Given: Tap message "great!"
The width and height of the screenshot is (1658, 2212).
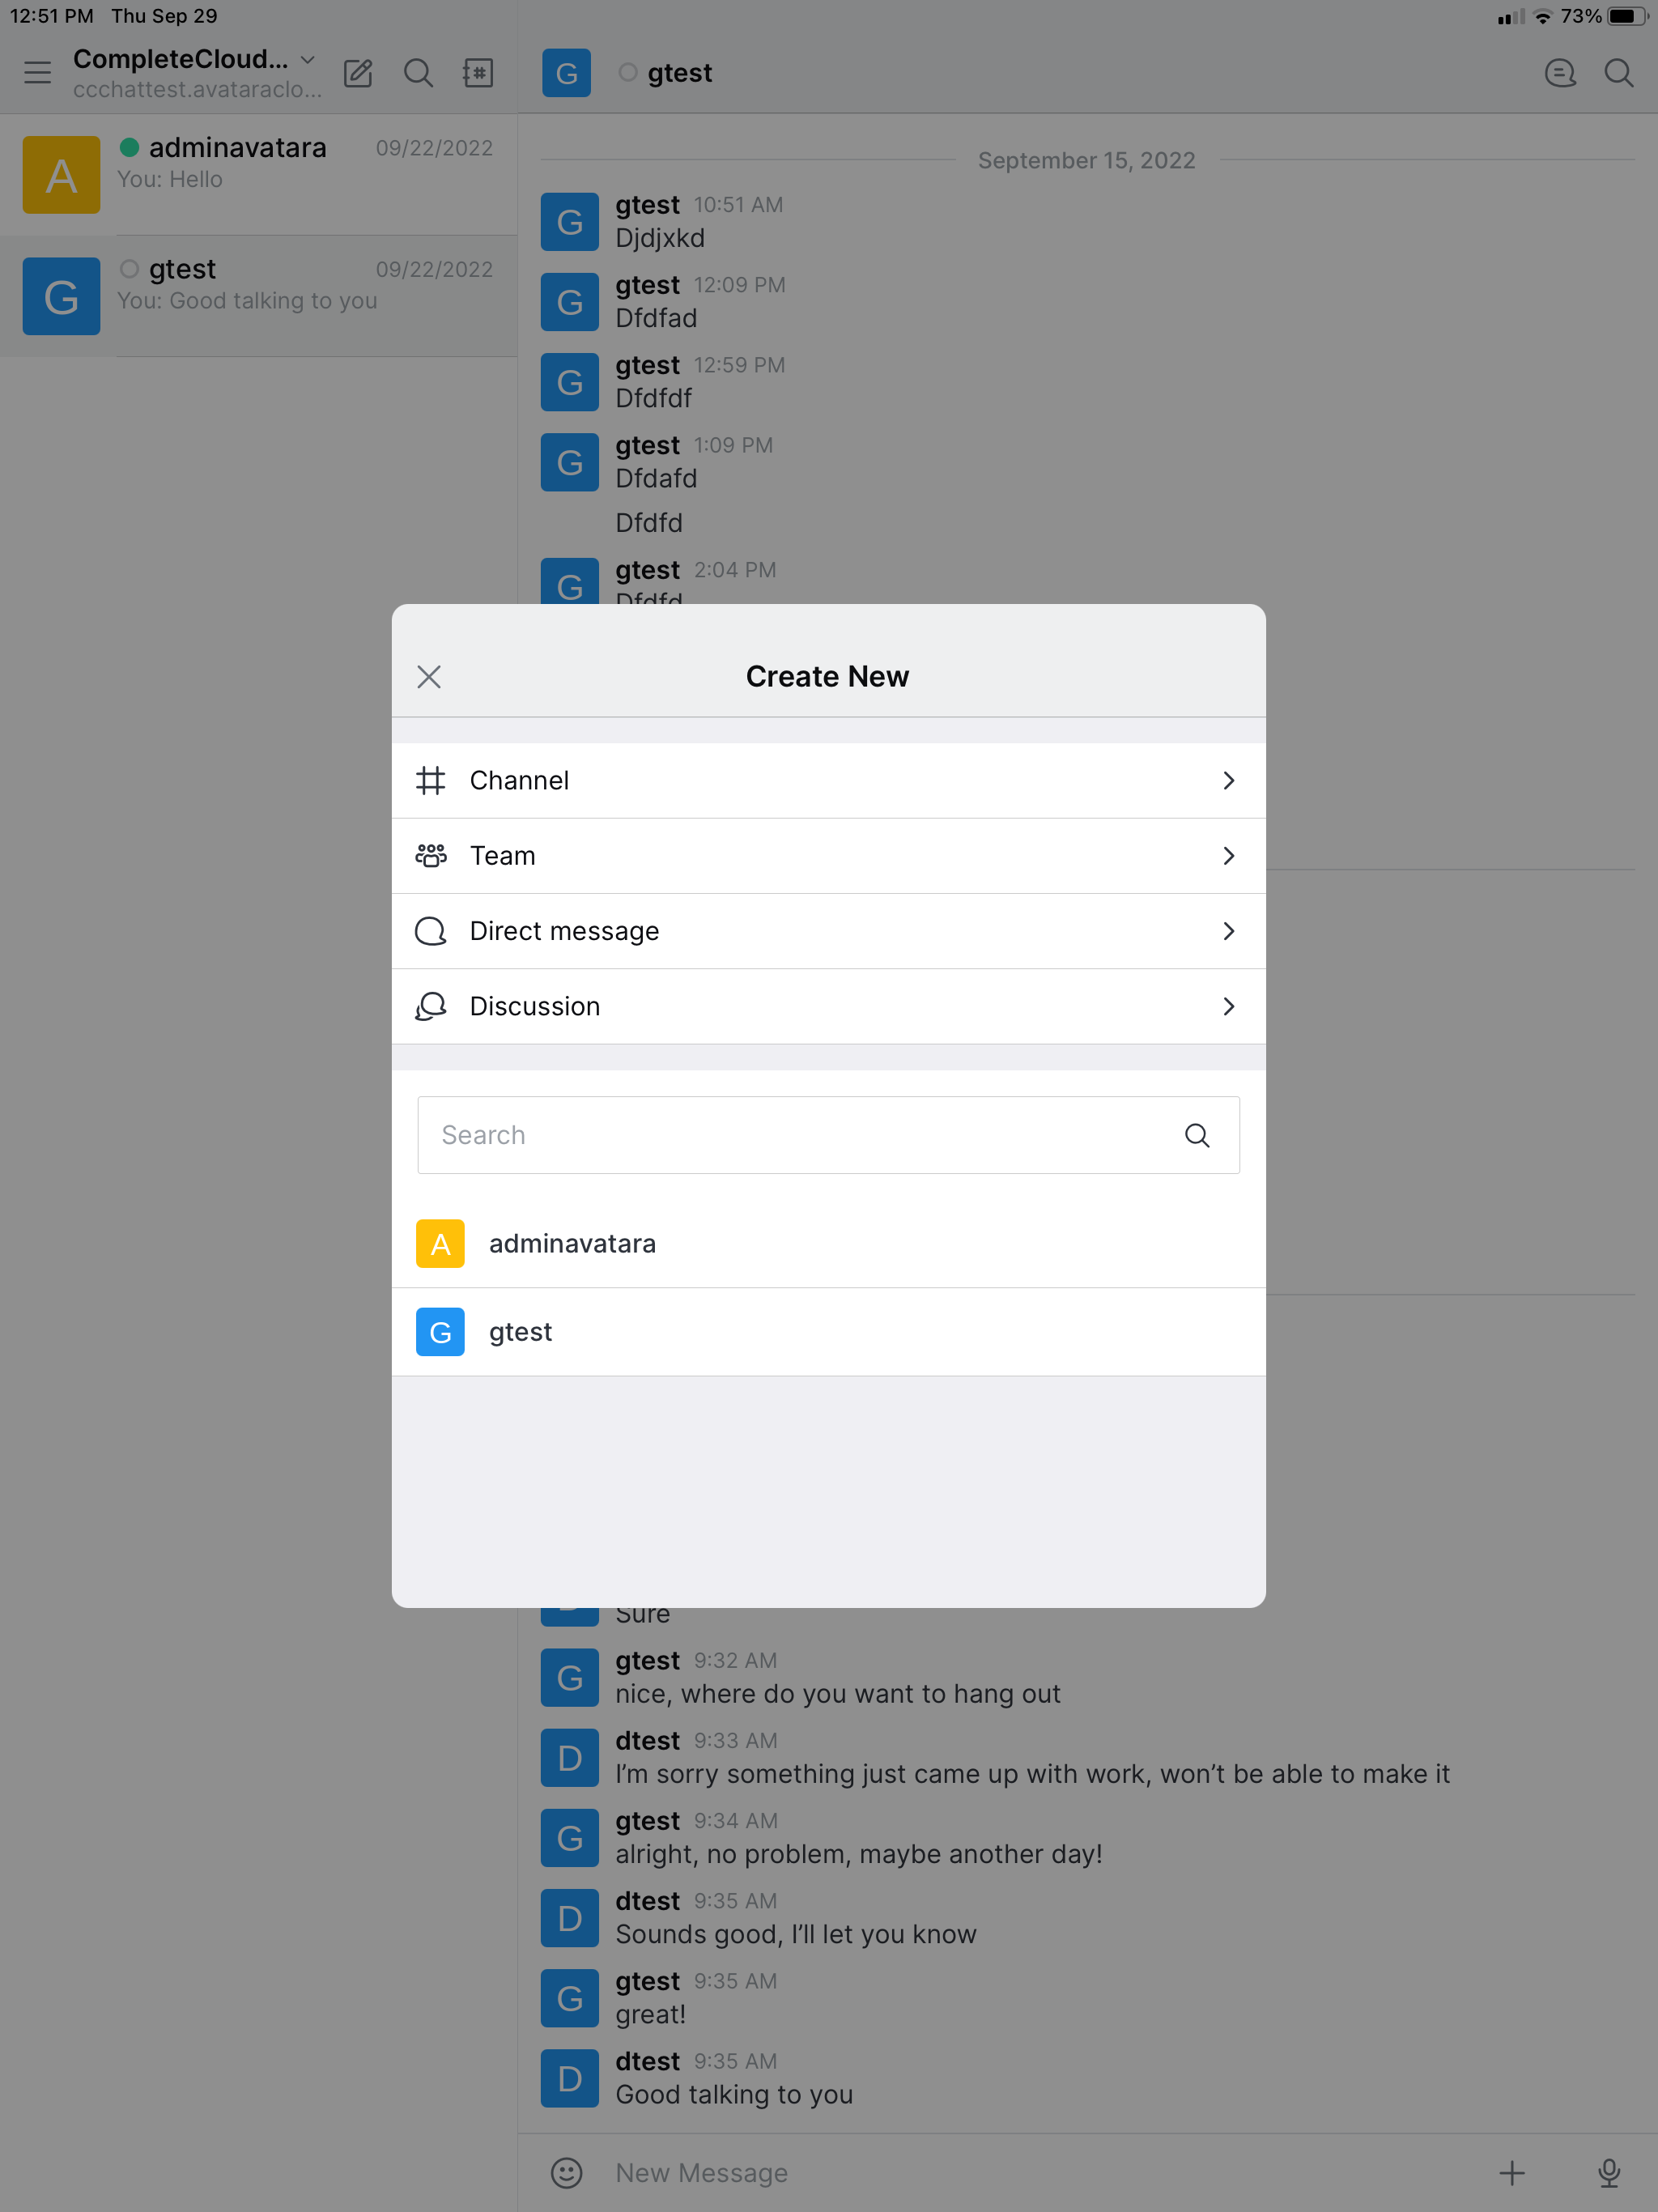Looking at the screenshot, I should coord(651,2014).
